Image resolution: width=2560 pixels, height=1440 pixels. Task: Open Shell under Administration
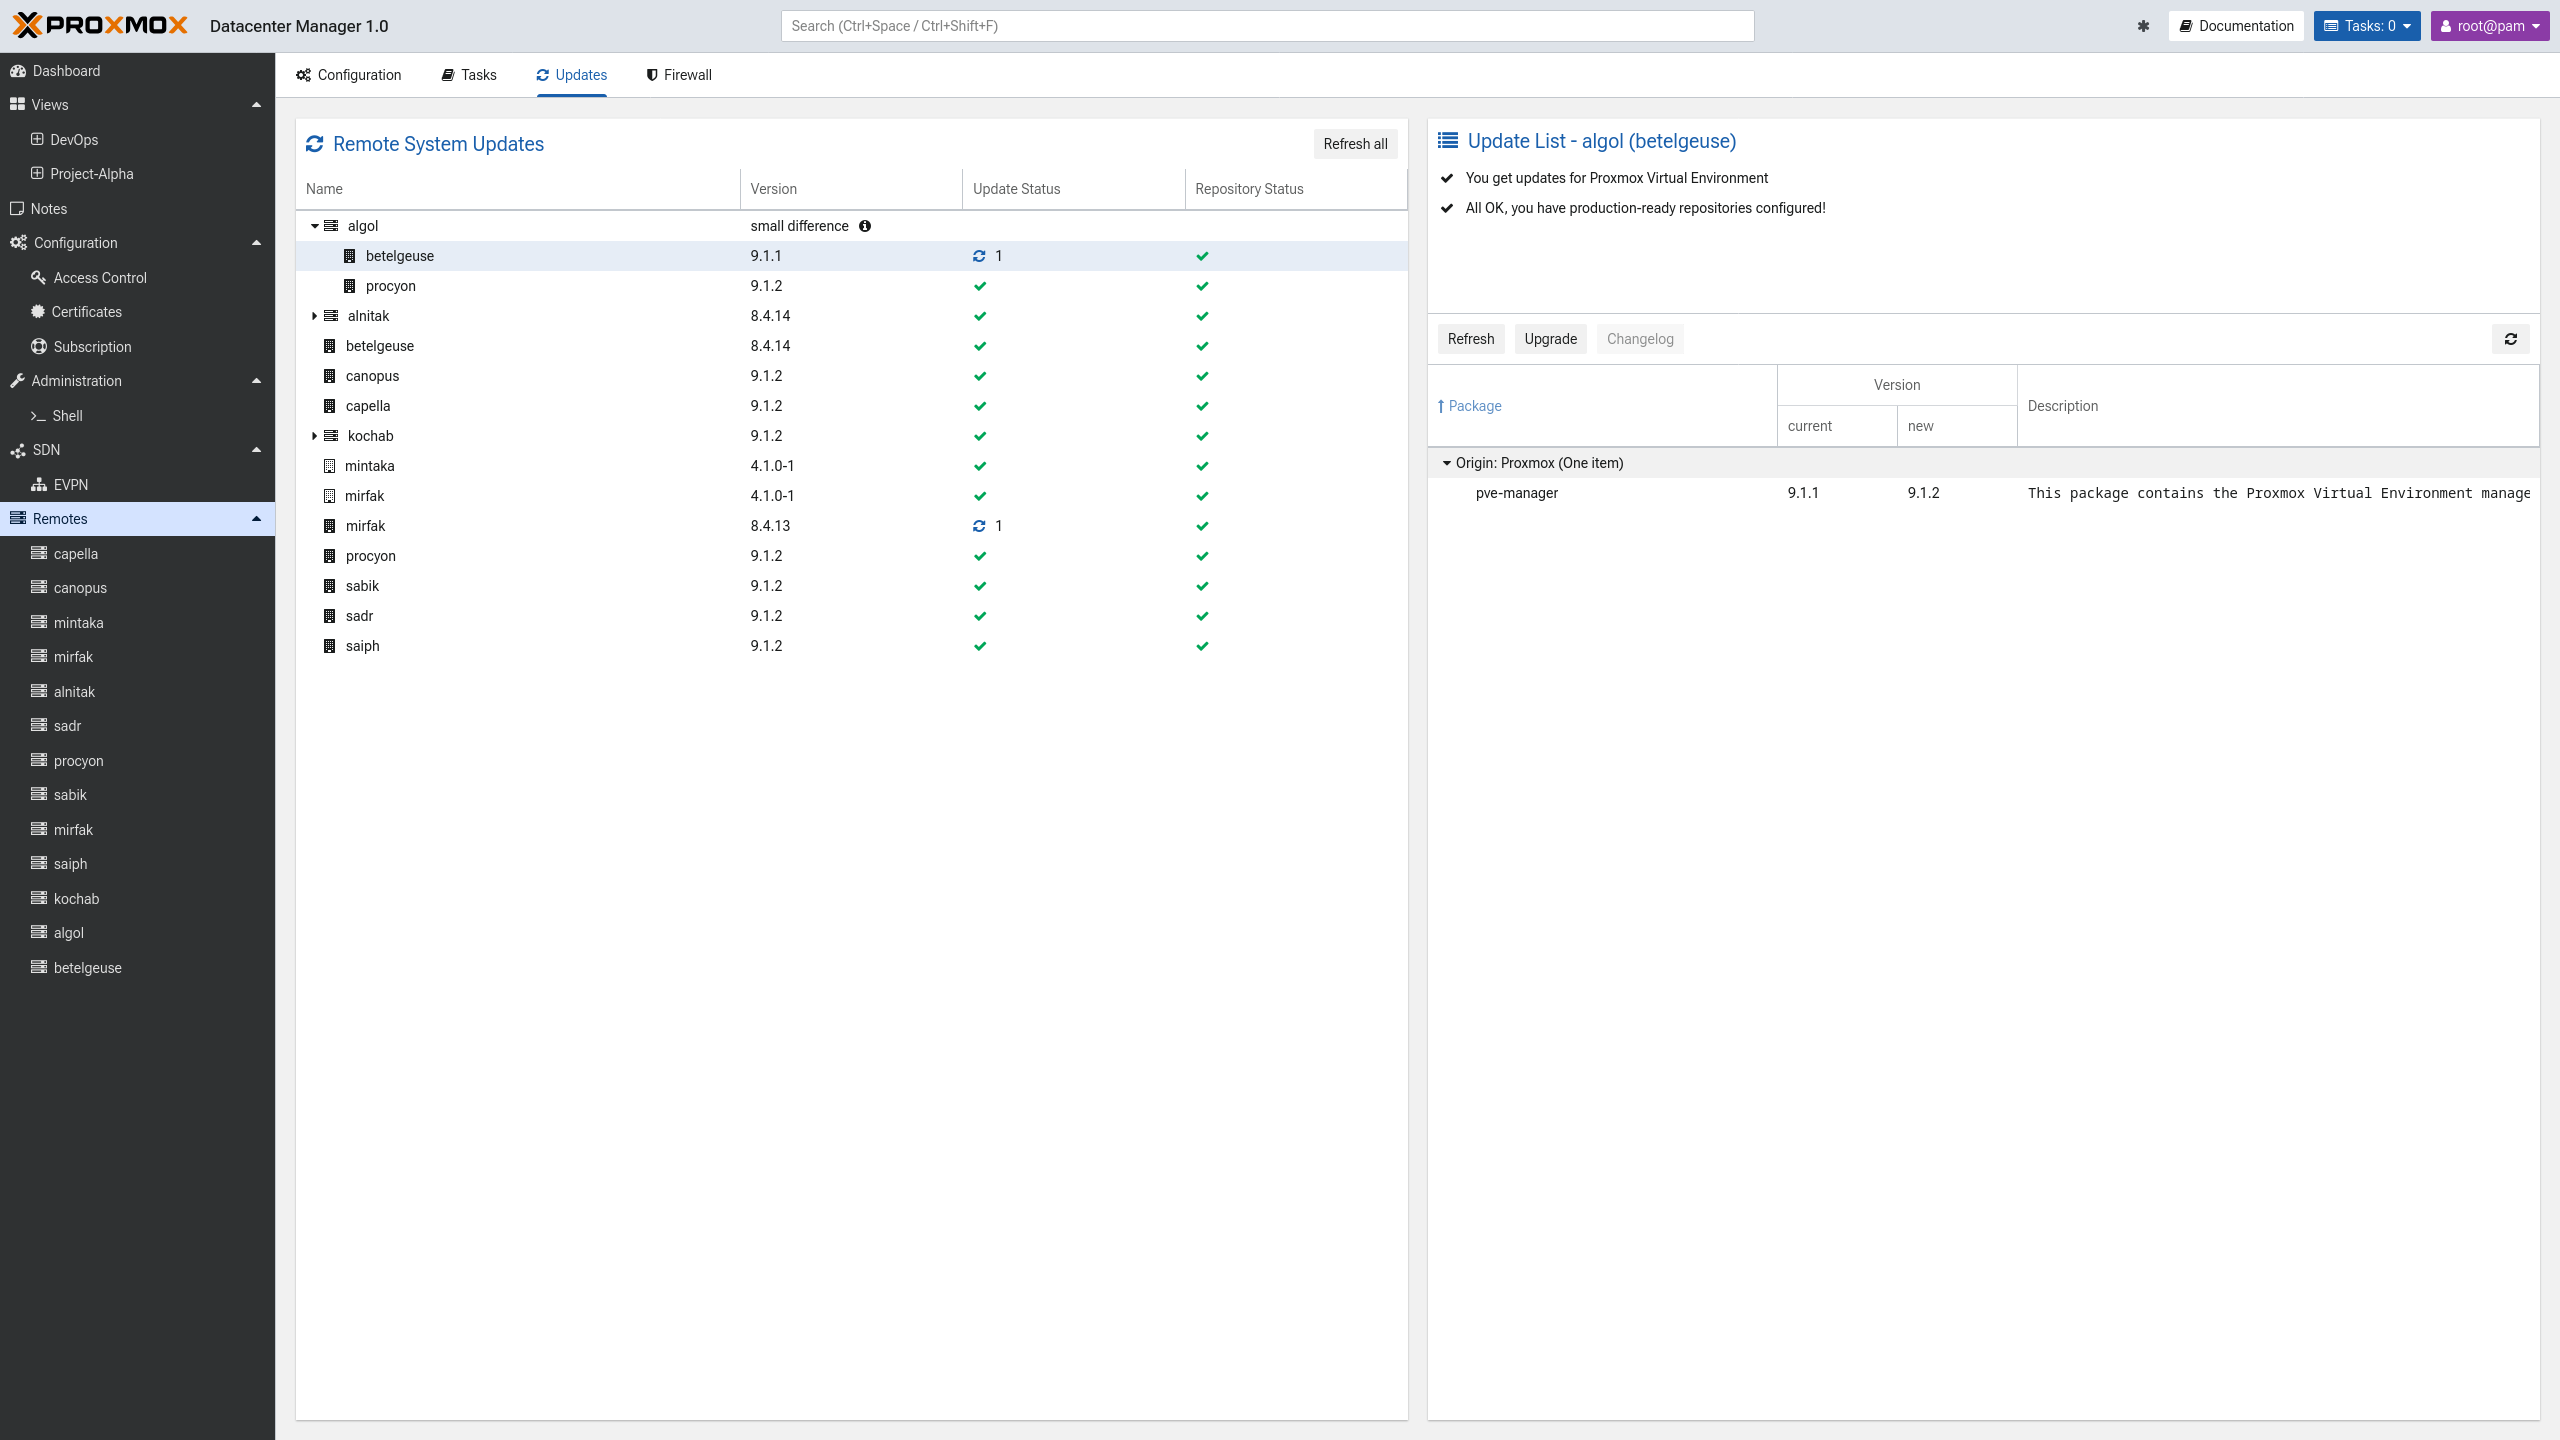(67, 416)
